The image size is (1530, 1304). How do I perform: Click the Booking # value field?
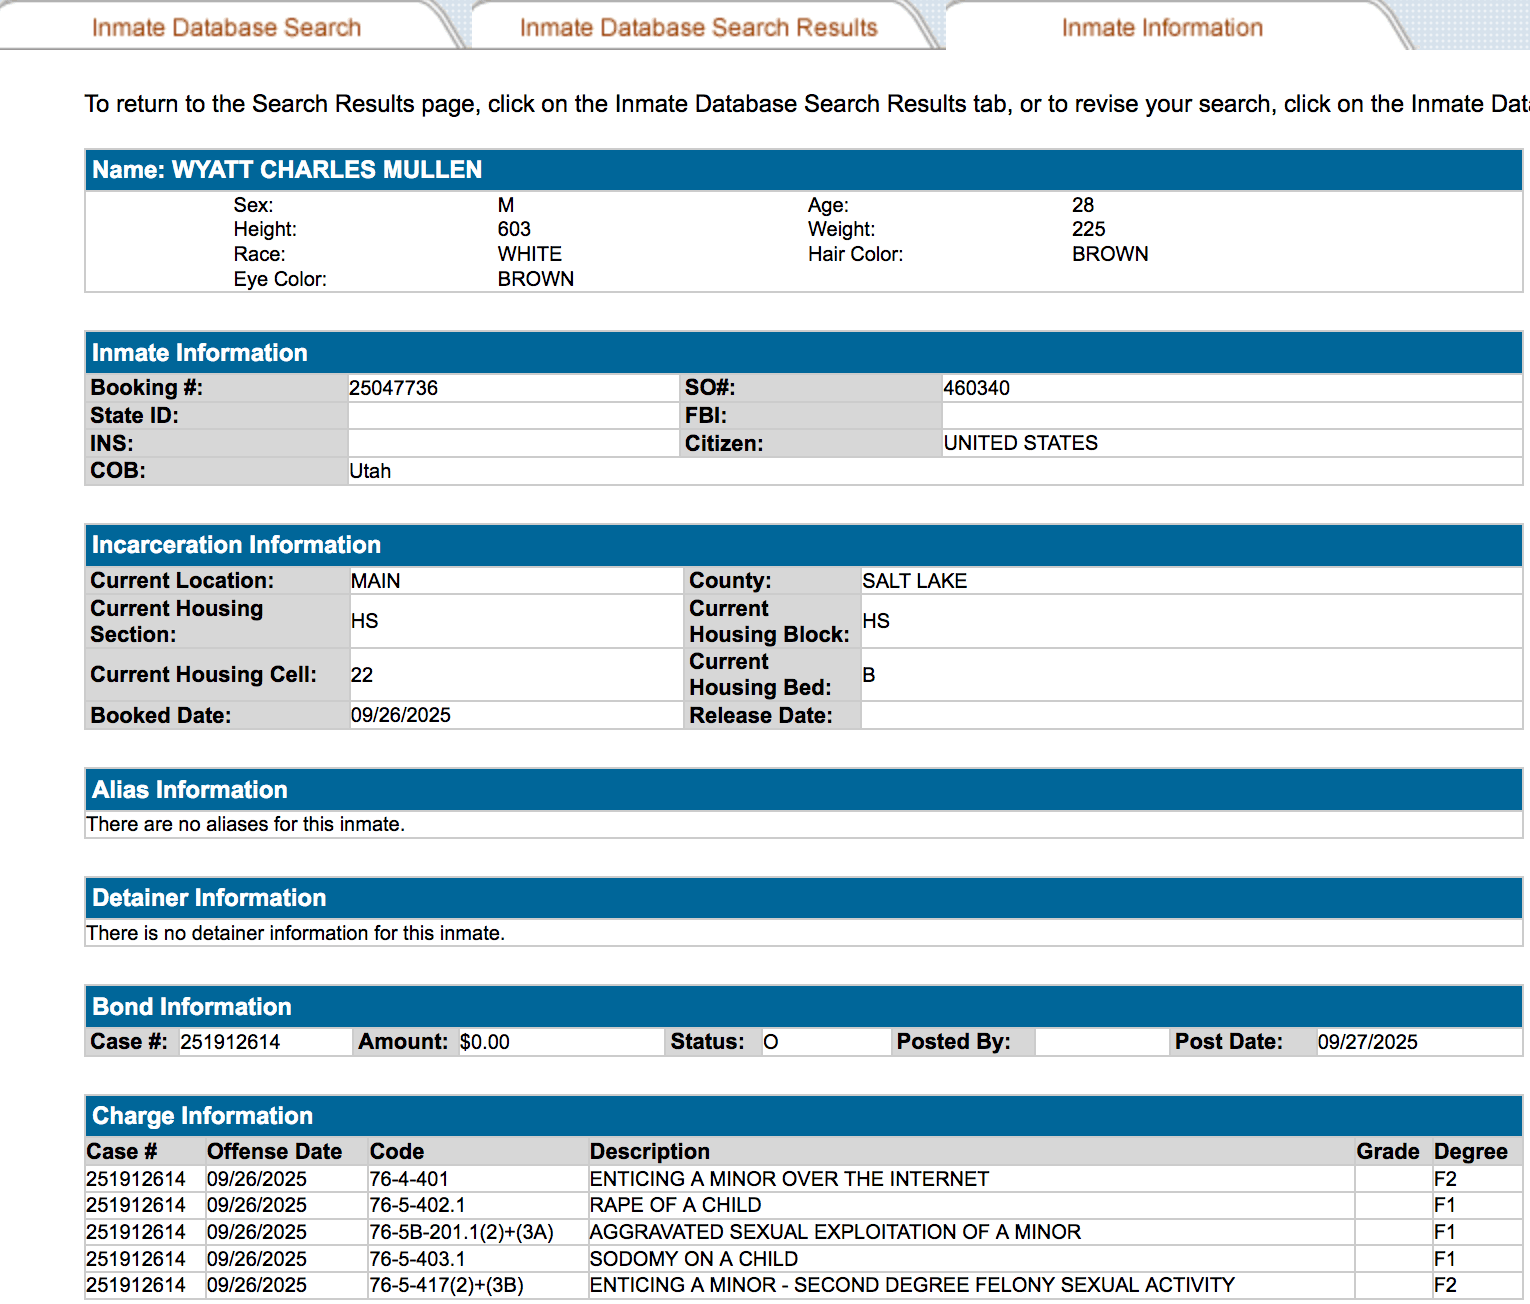tap(394, 388)
